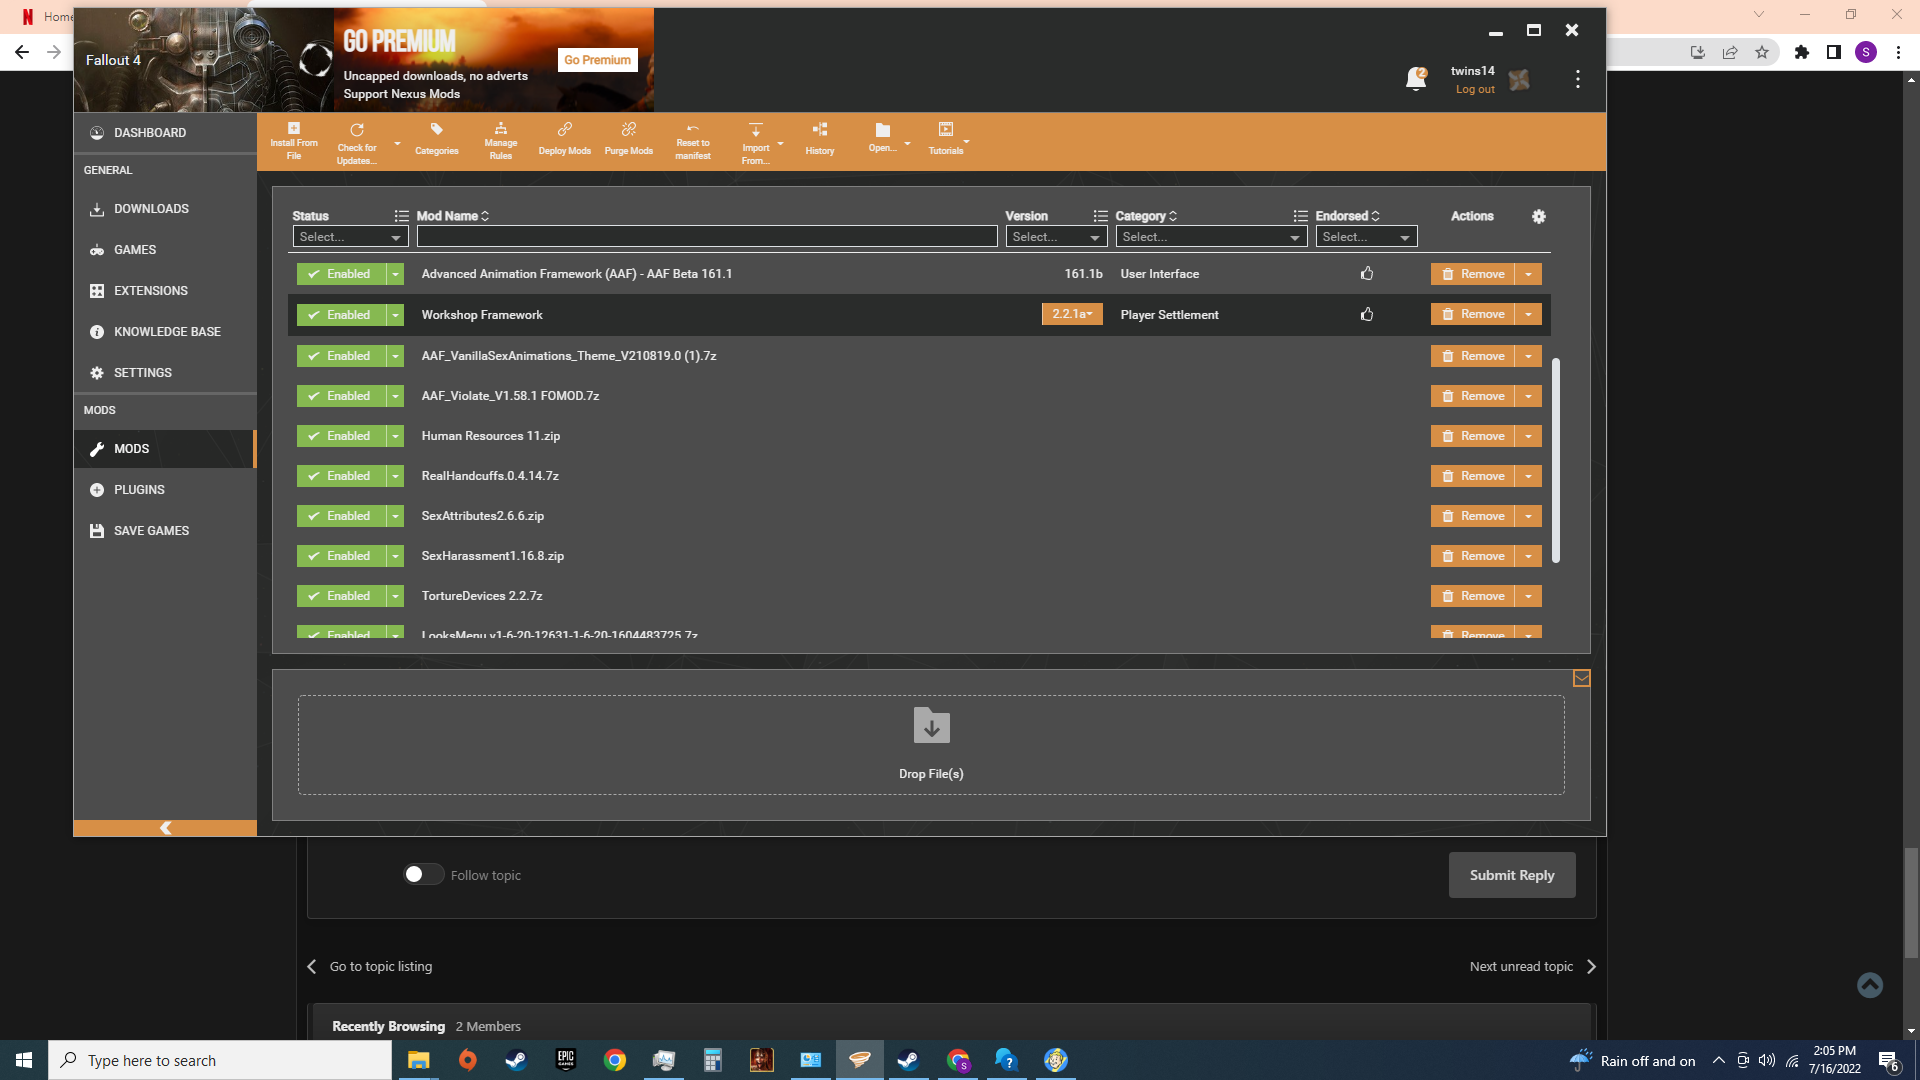Expand Remove options for Advanced Animation Framework

point(1528,274)
